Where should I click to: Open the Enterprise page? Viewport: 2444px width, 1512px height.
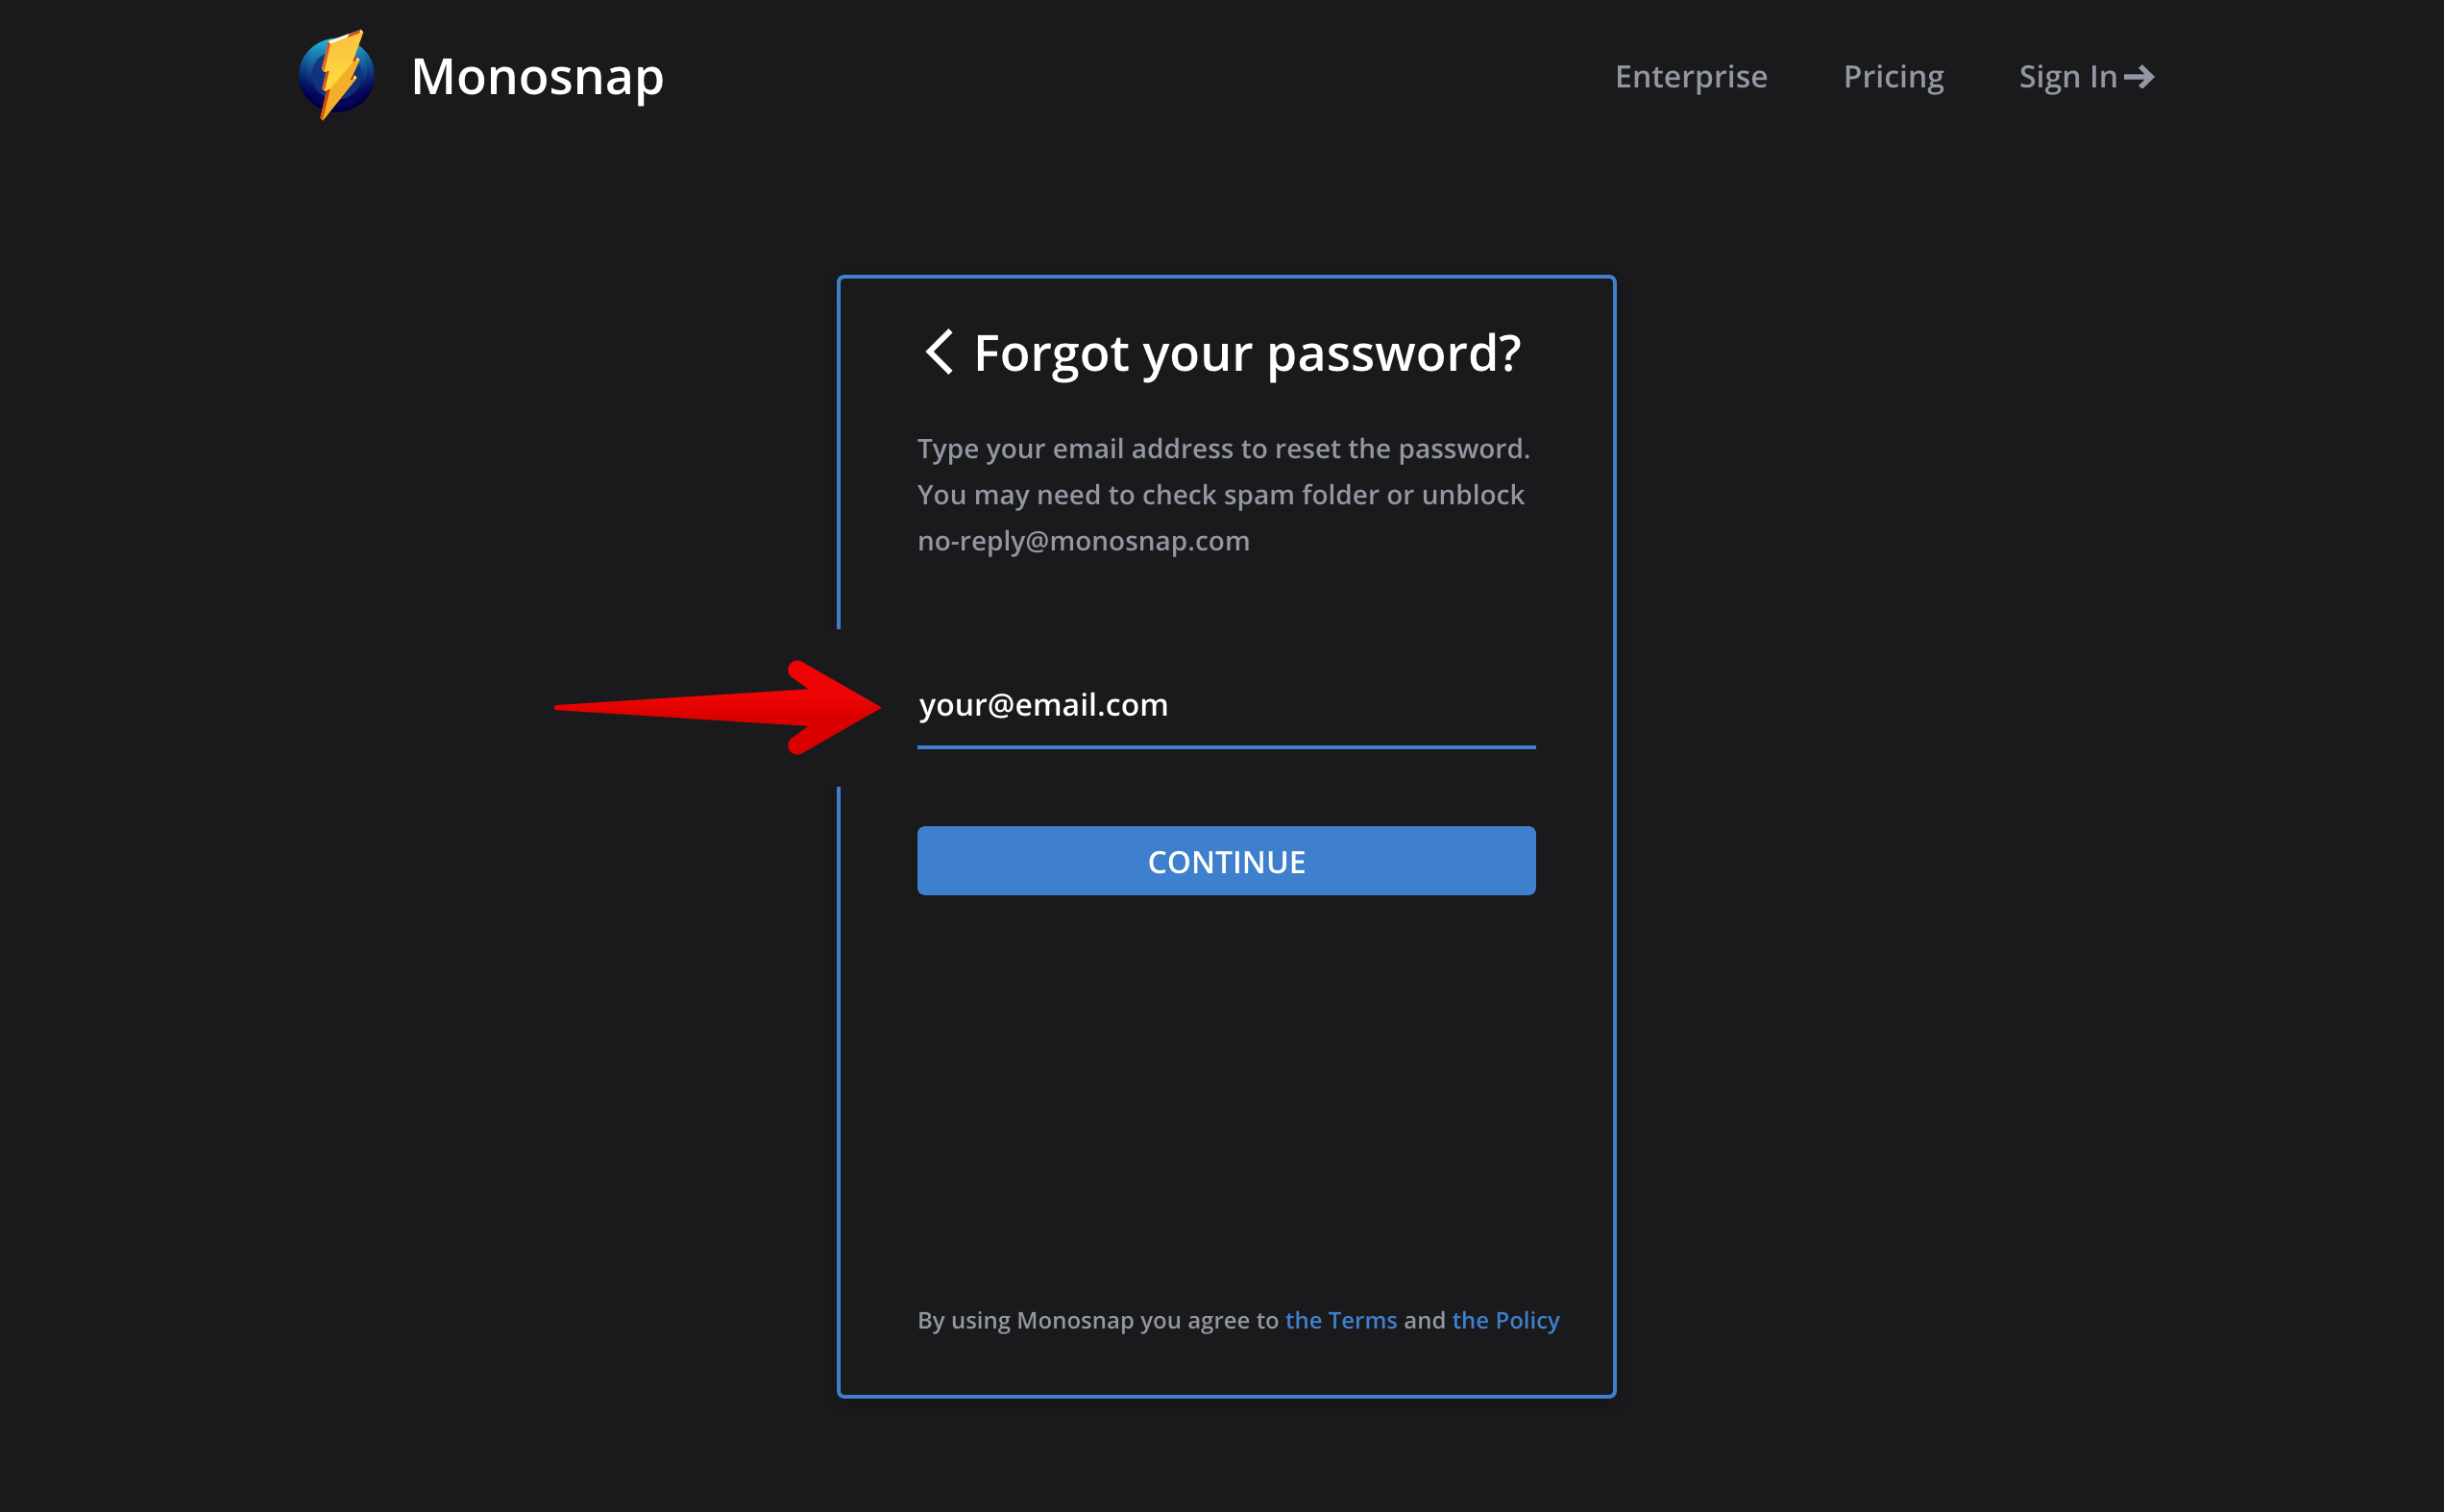[1691, 77]
